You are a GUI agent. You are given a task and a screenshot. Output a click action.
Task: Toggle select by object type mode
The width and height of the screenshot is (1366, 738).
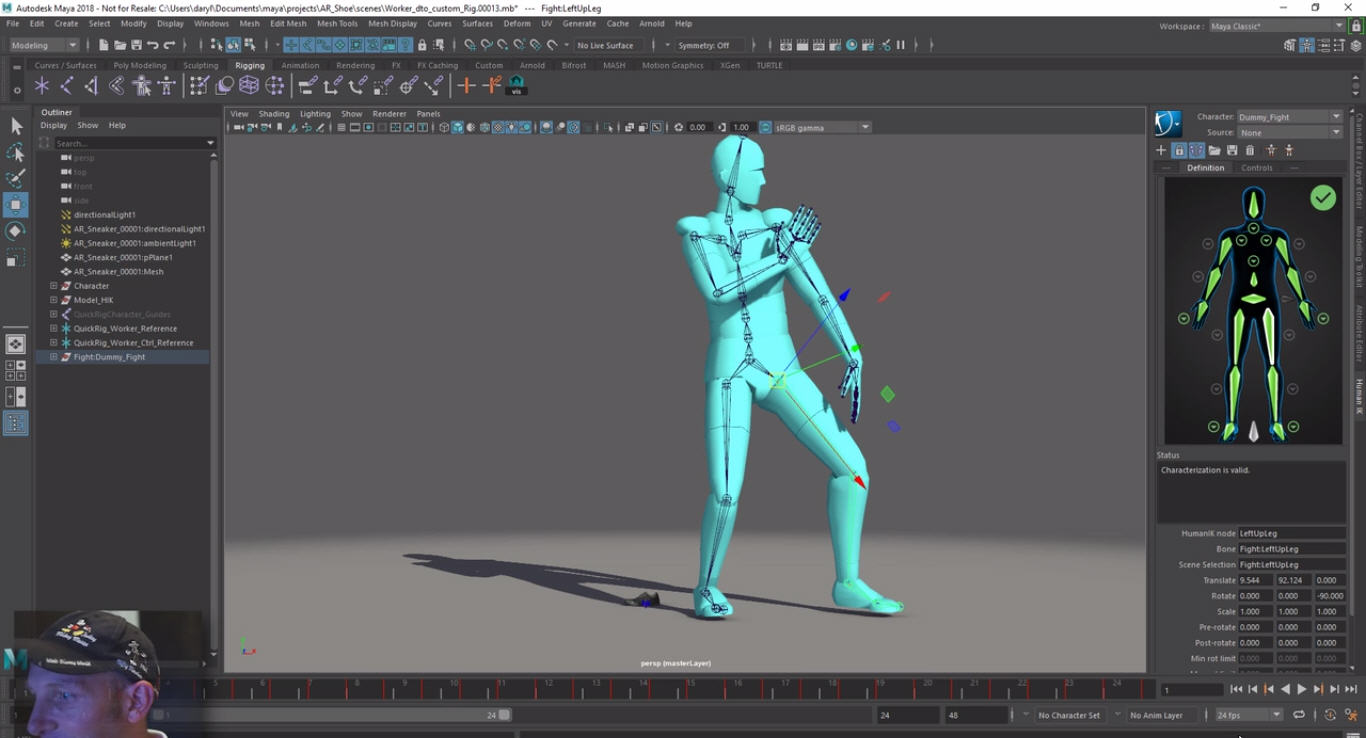point(233,45)
